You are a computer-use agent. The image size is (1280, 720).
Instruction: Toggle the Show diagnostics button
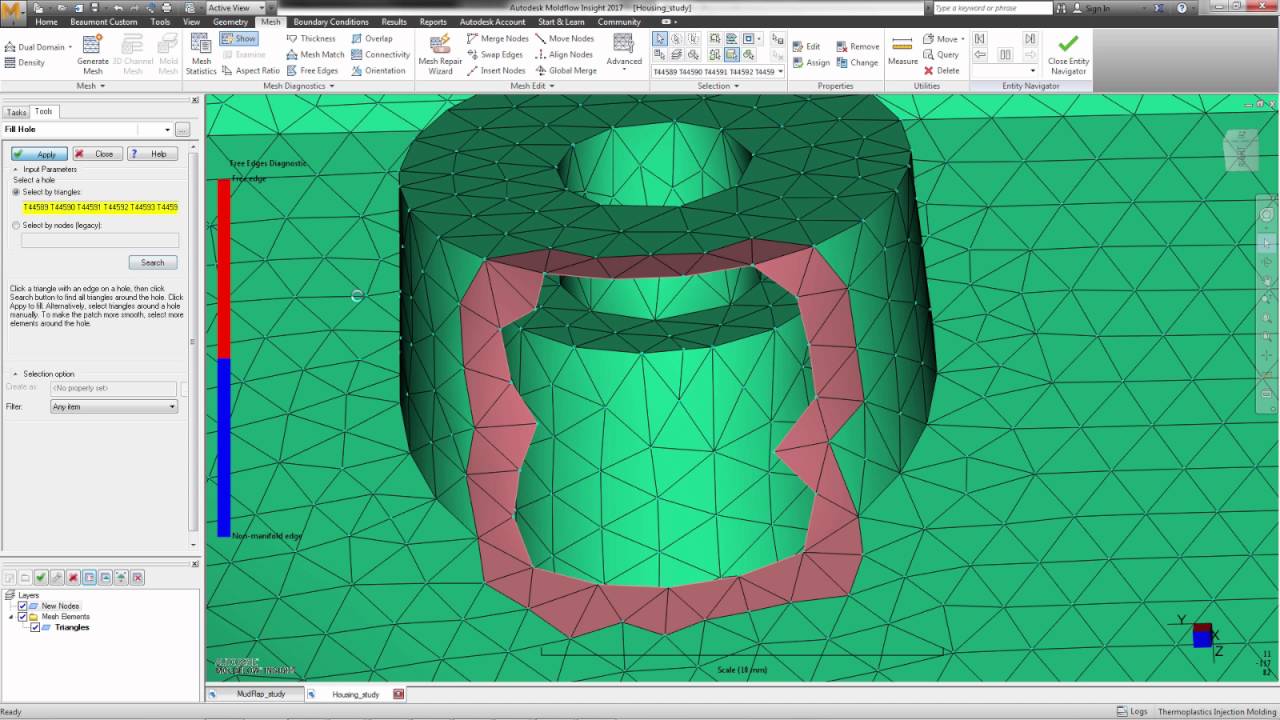pos(239,39)
